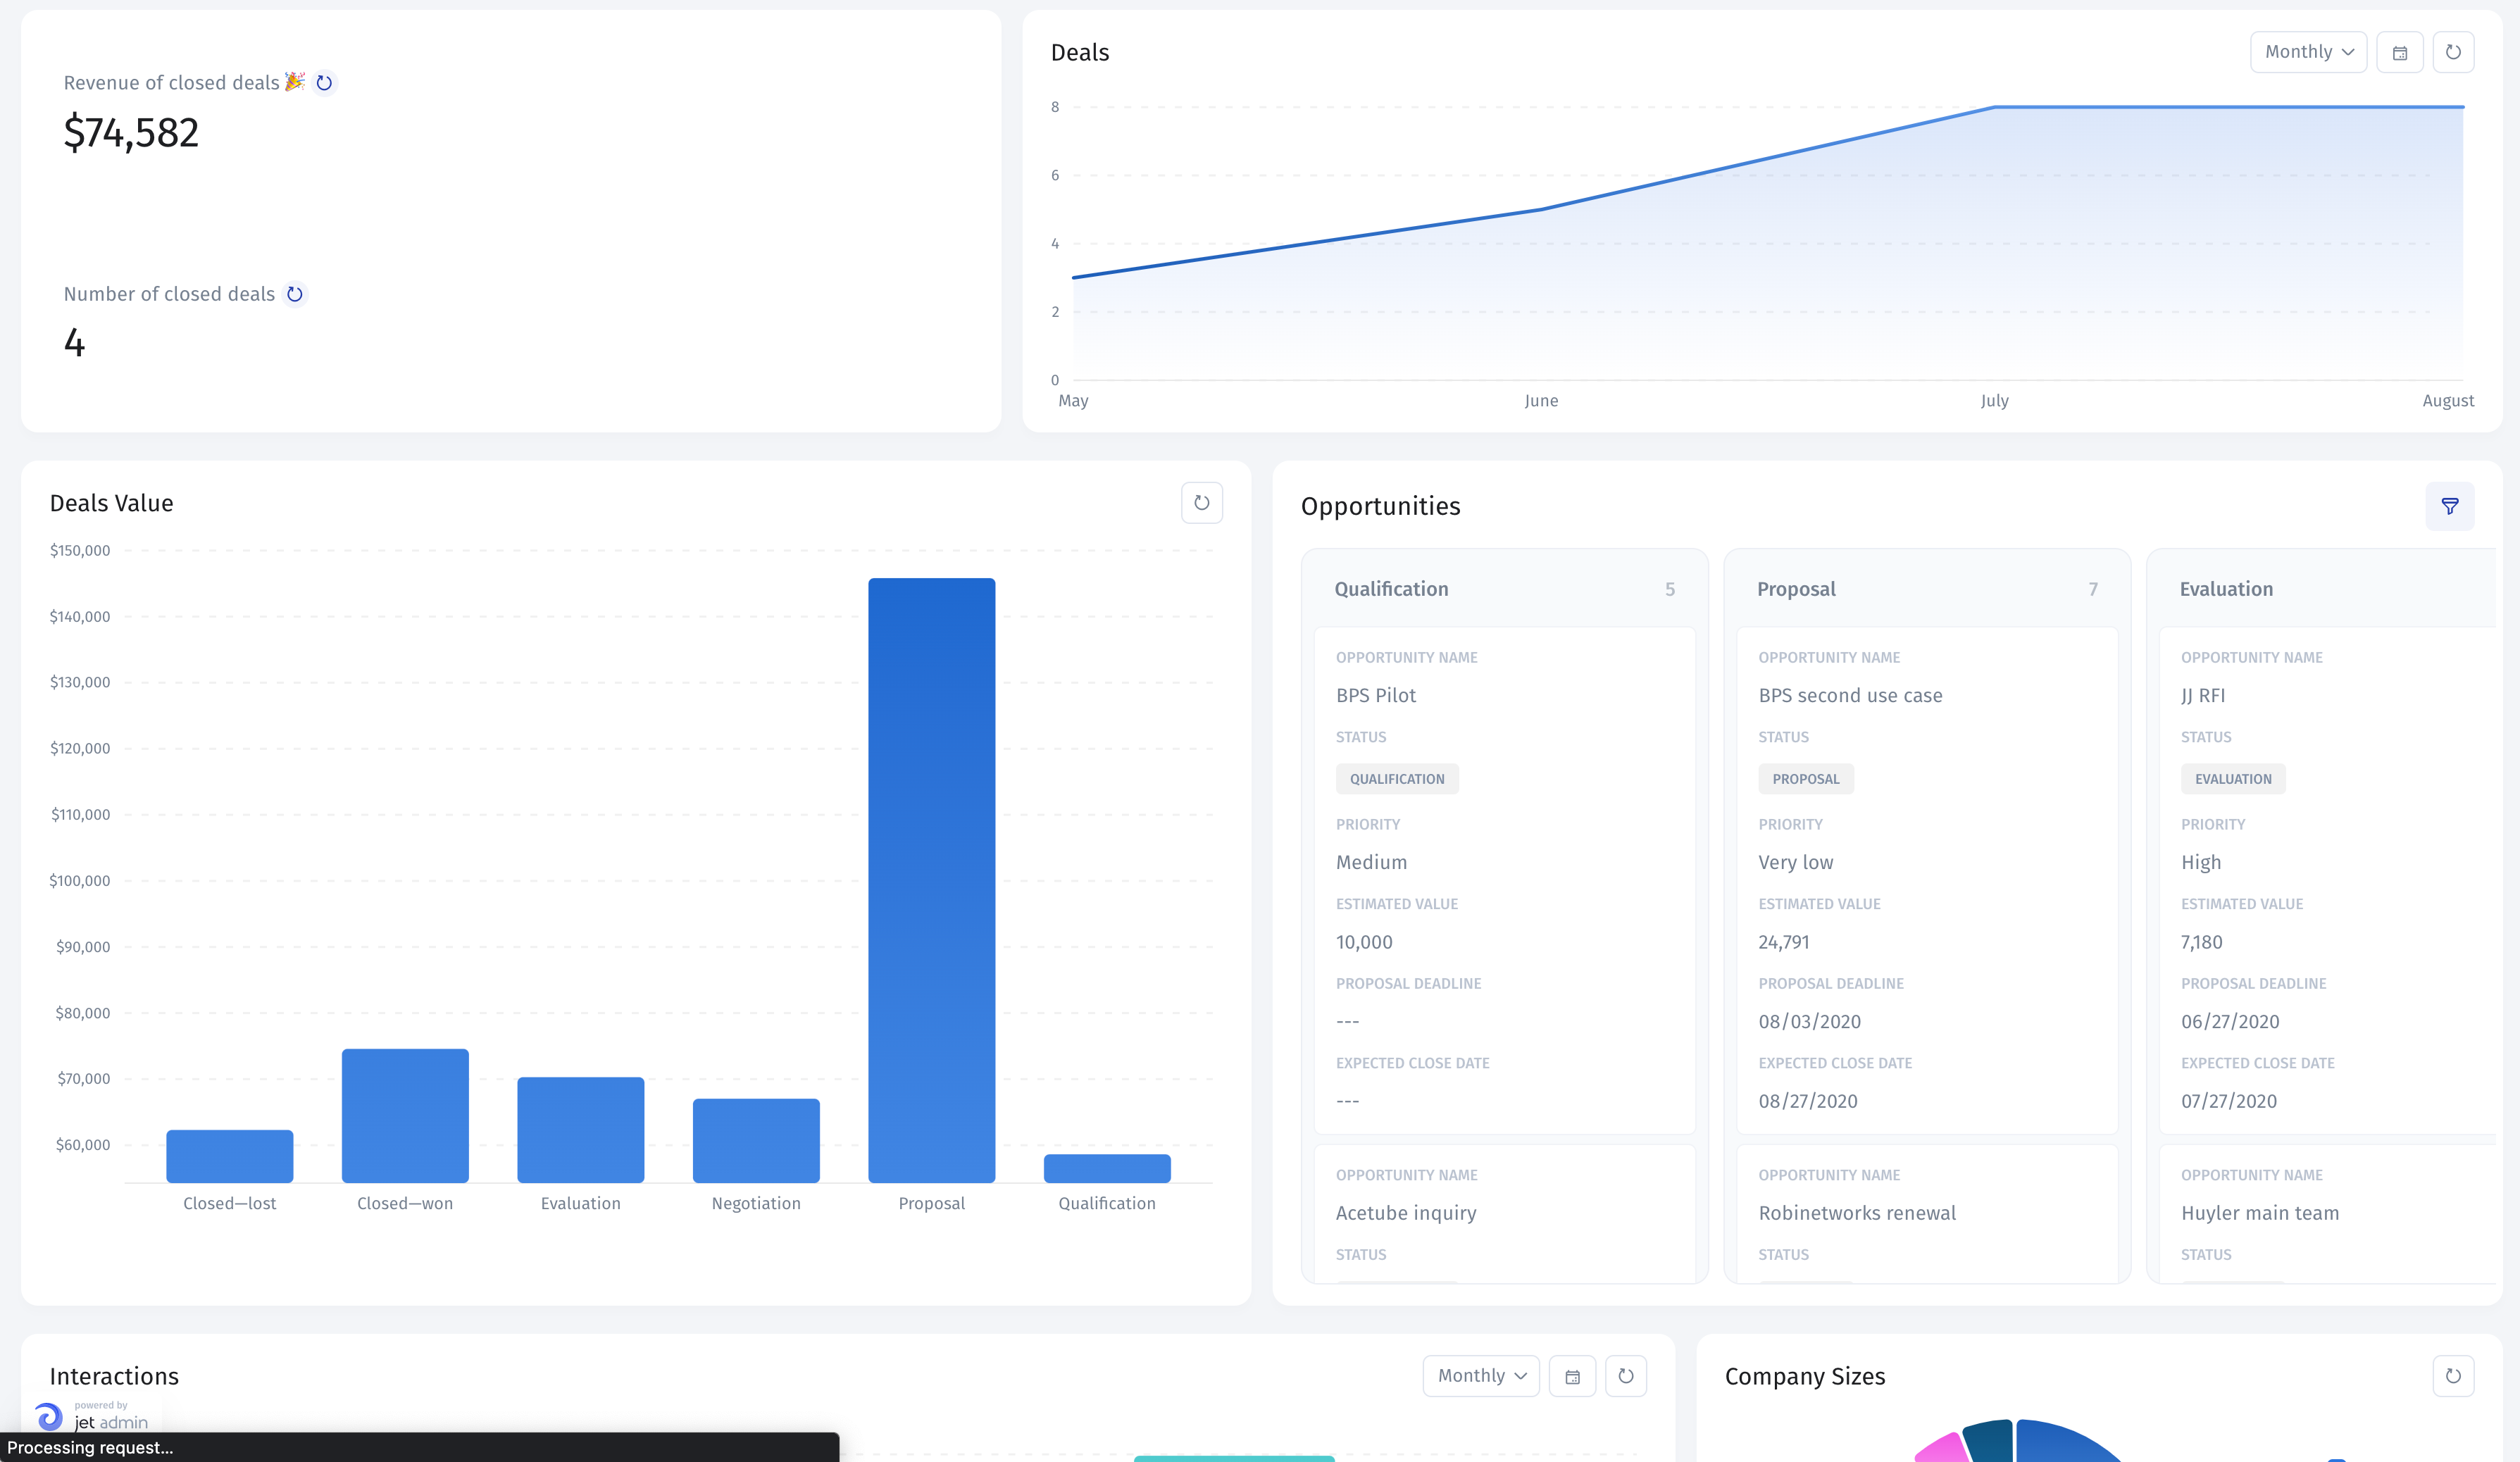This screenshot has height=1462, width=2520.
Task: Click the refresh icon on number of closed deals
Action: click(x=296, y=292)
